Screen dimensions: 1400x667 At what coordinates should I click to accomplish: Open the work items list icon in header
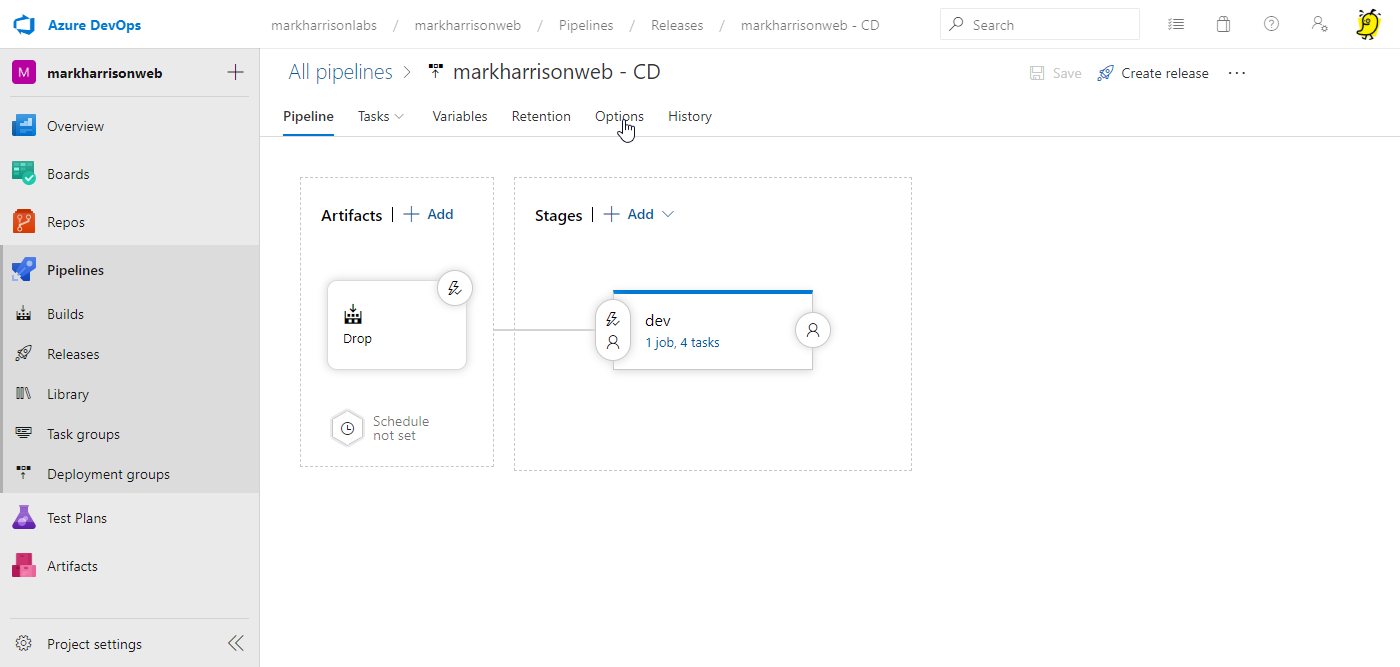click(x=1176, y=25)
